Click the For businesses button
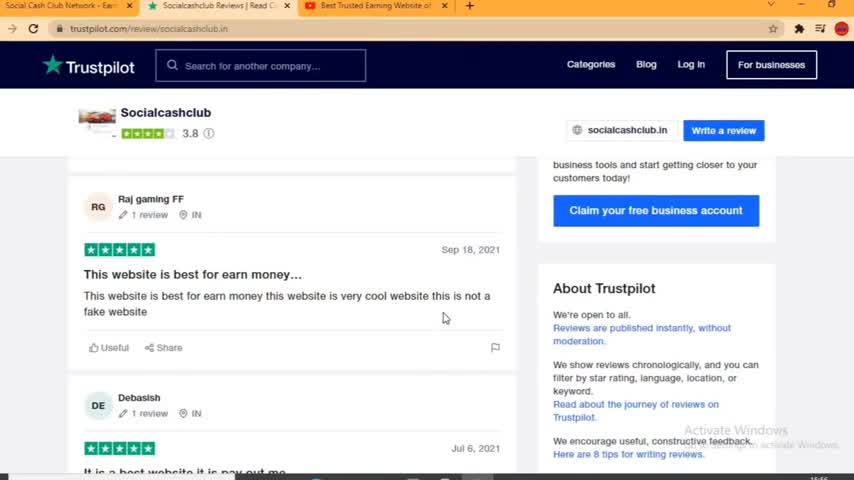 tap(771, 65)
